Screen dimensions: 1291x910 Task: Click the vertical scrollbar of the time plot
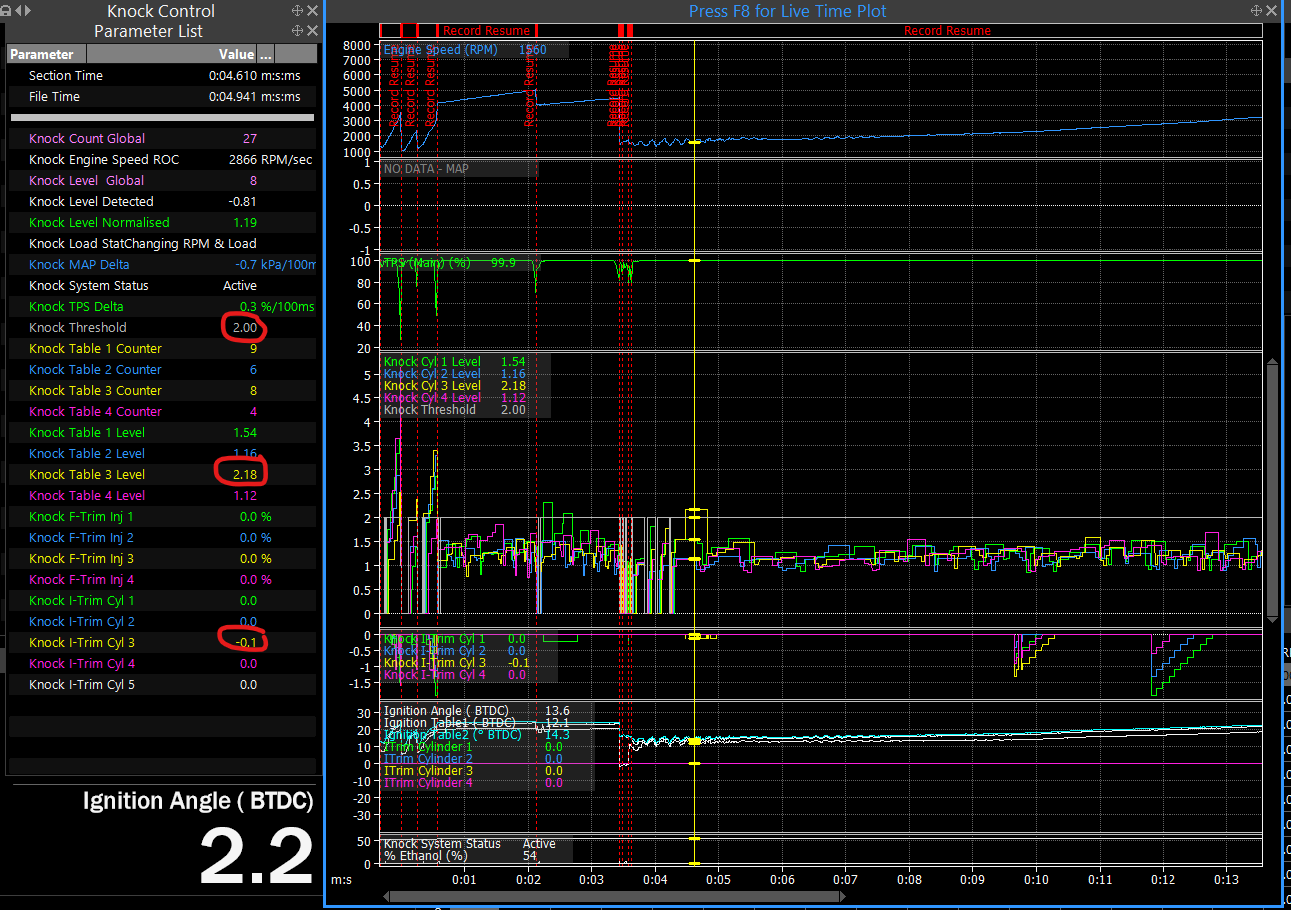pyautogui.click(x=1272, y=490)
